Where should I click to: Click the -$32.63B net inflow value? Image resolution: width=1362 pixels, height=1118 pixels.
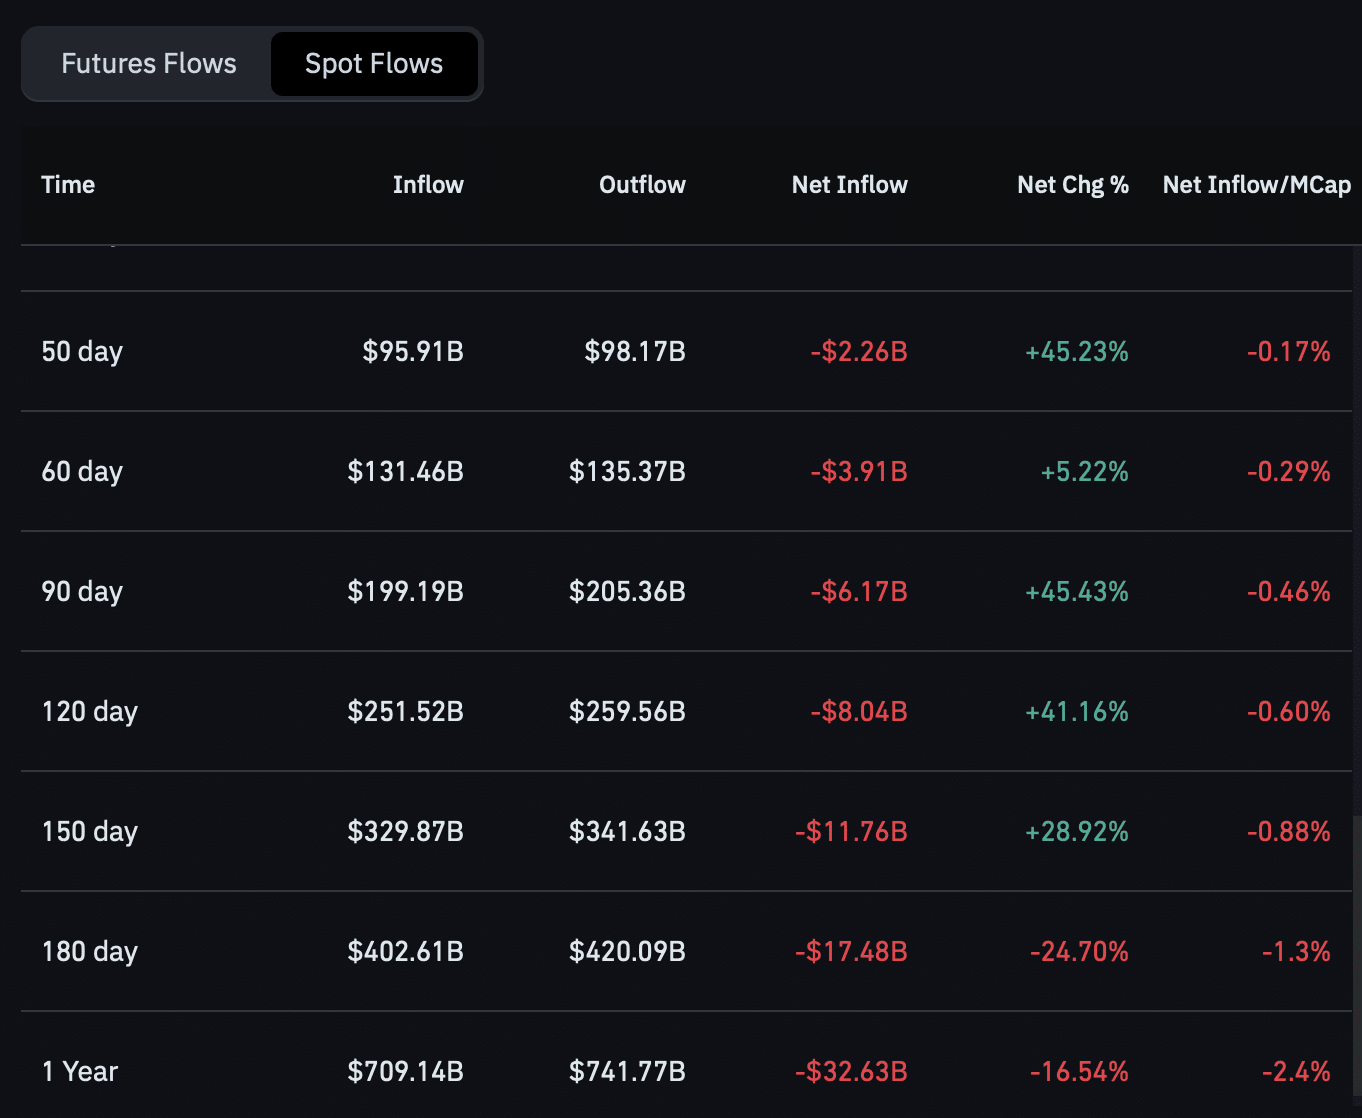coord(851,1072)
